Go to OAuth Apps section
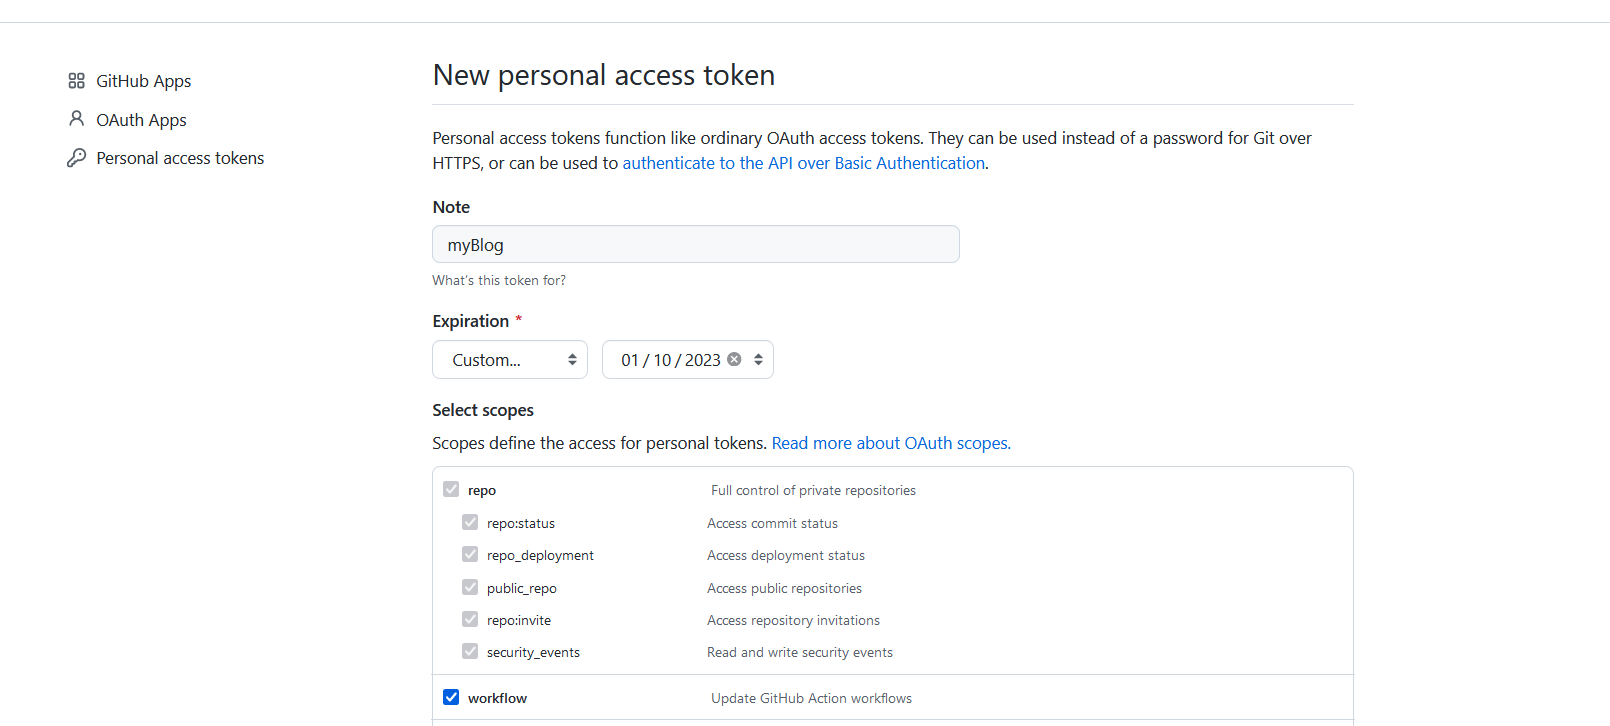 (x=141, y=120)
